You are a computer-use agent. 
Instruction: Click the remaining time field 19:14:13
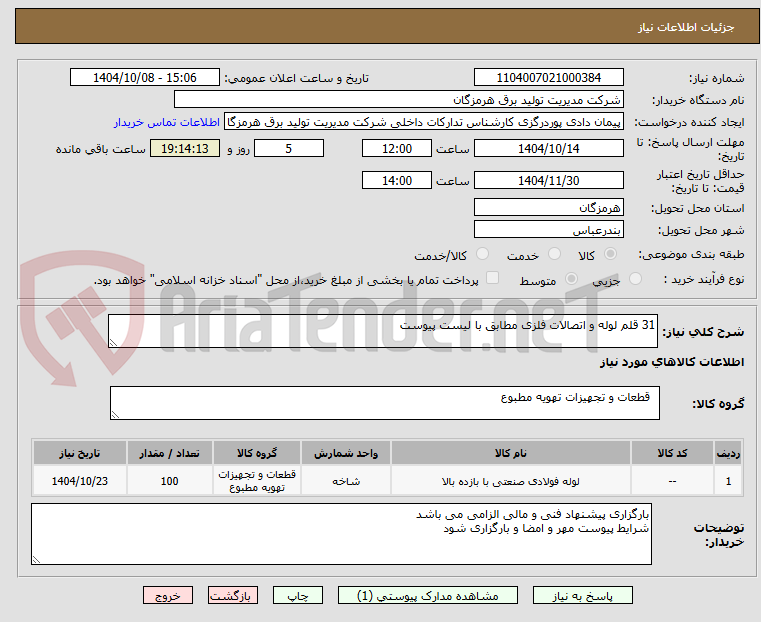[185, 148]
